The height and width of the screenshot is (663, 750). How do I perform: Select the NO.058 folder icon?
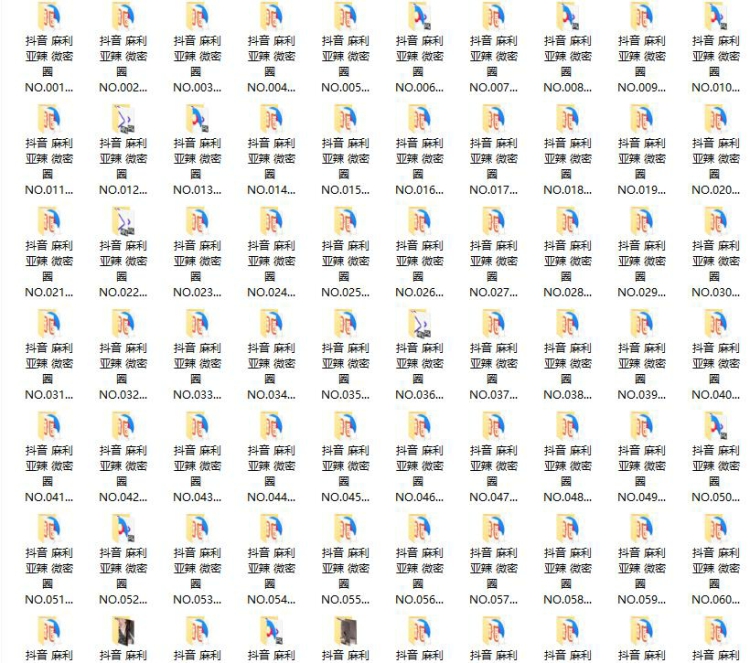(568, 528)
